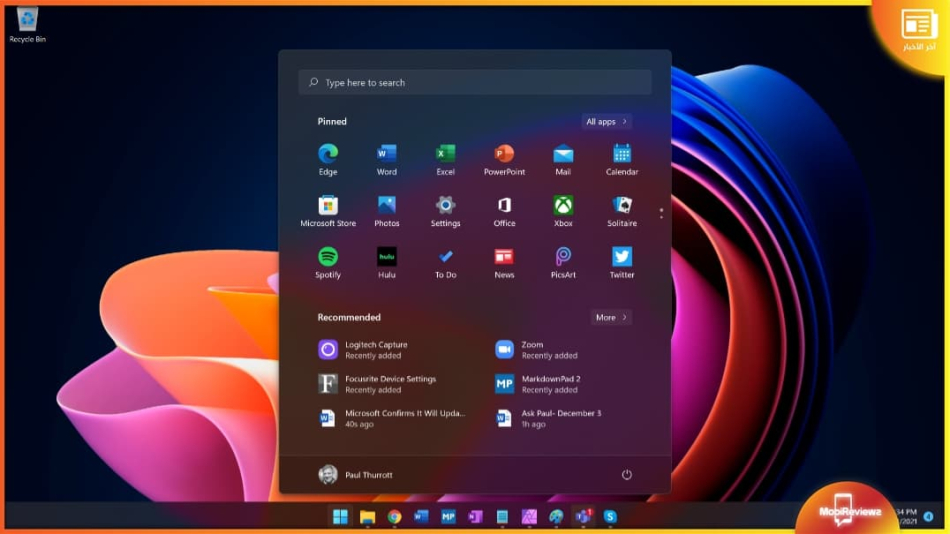Open MarkdownPad from the taskbar
The image size is (950, 534).
point(448,516)
